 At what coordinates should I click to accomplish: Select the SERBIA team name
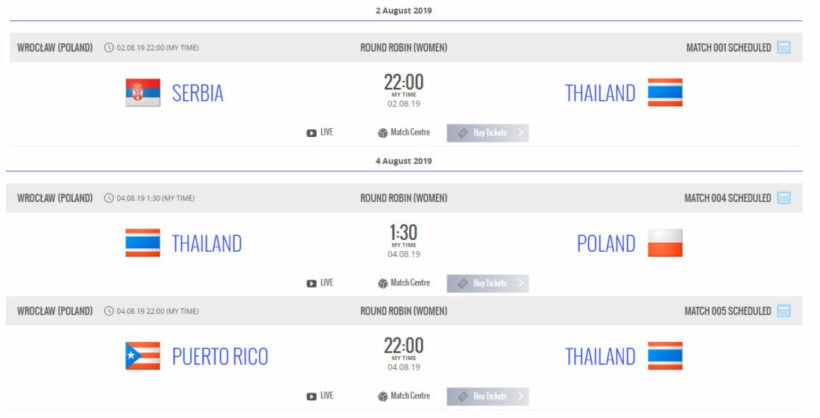coord(197,93)
